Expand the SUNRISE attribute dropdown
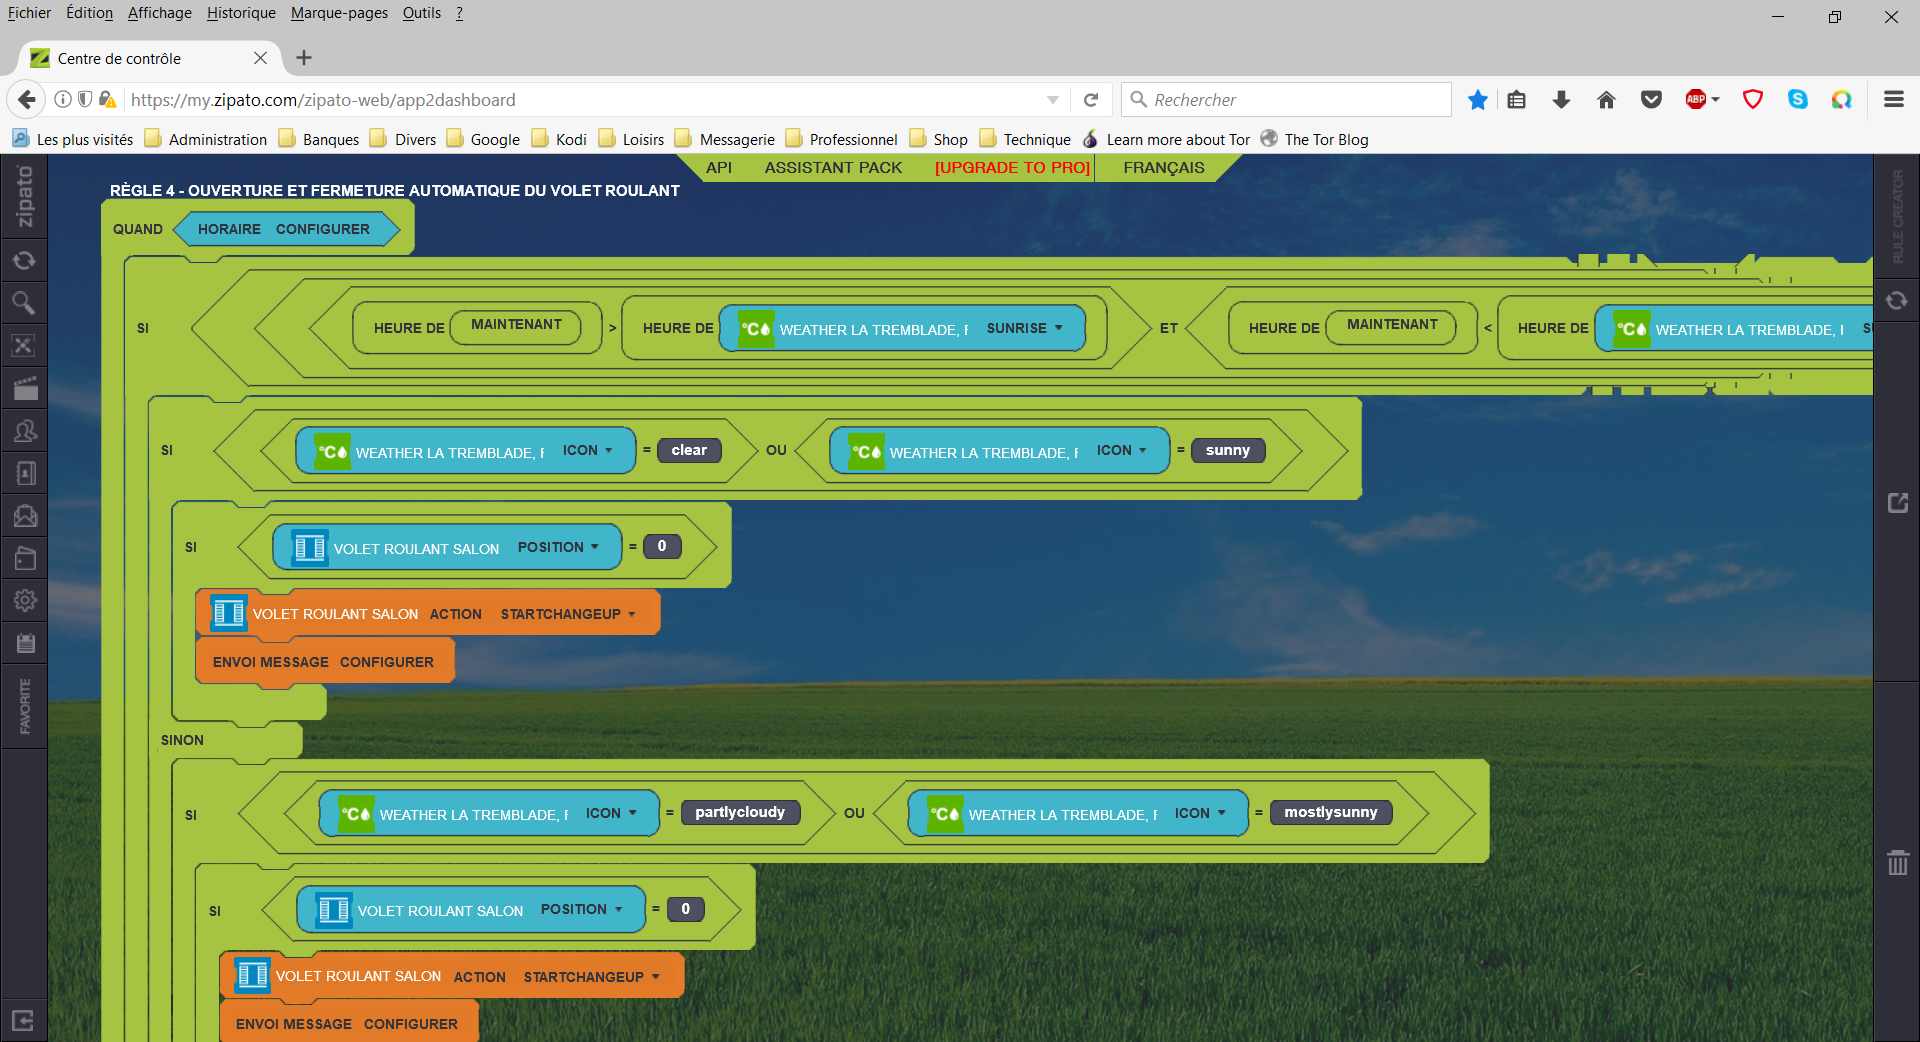 pyautogui.click(x=1025, y=328)
